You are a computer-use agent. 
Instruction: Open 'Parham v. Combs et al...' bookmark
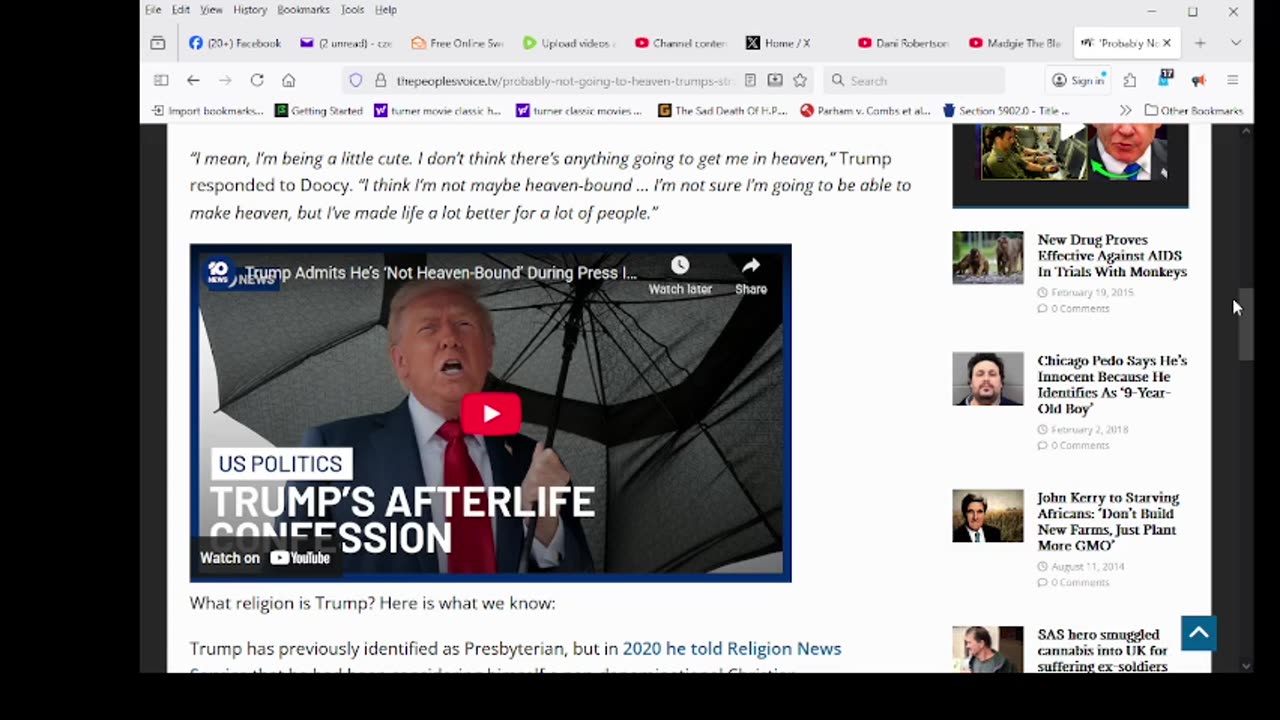(866, 111)
